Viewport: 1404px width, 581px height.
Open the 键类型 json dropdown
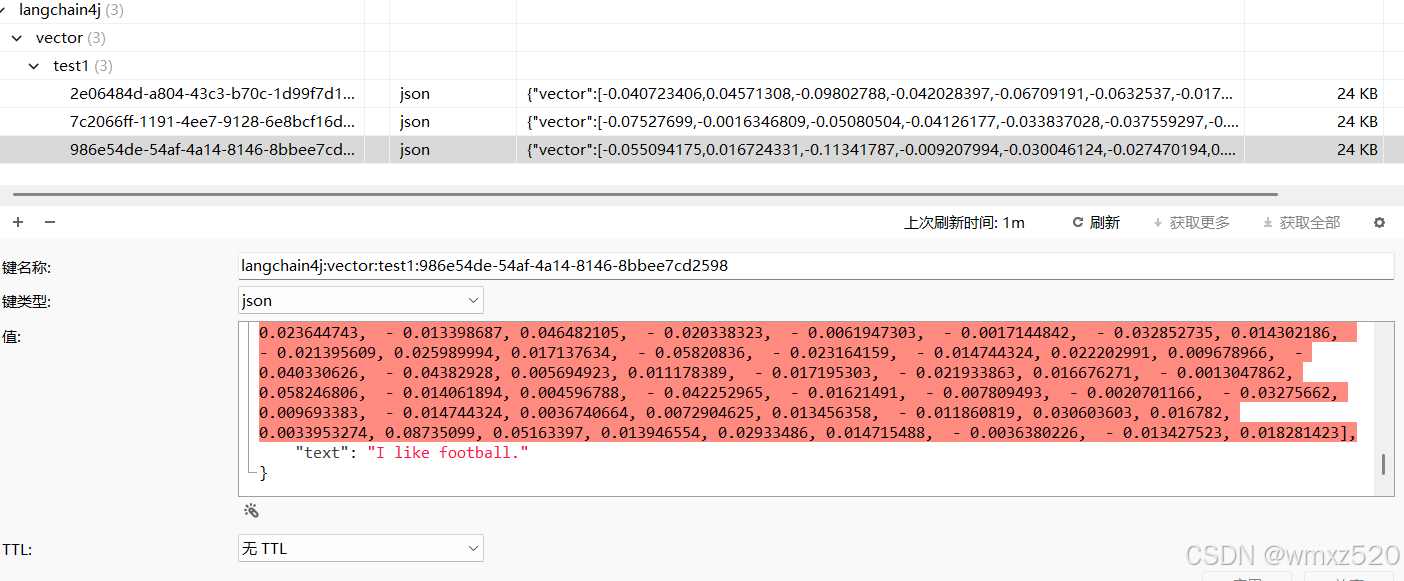pyautogui.click(x=360, y=300)
